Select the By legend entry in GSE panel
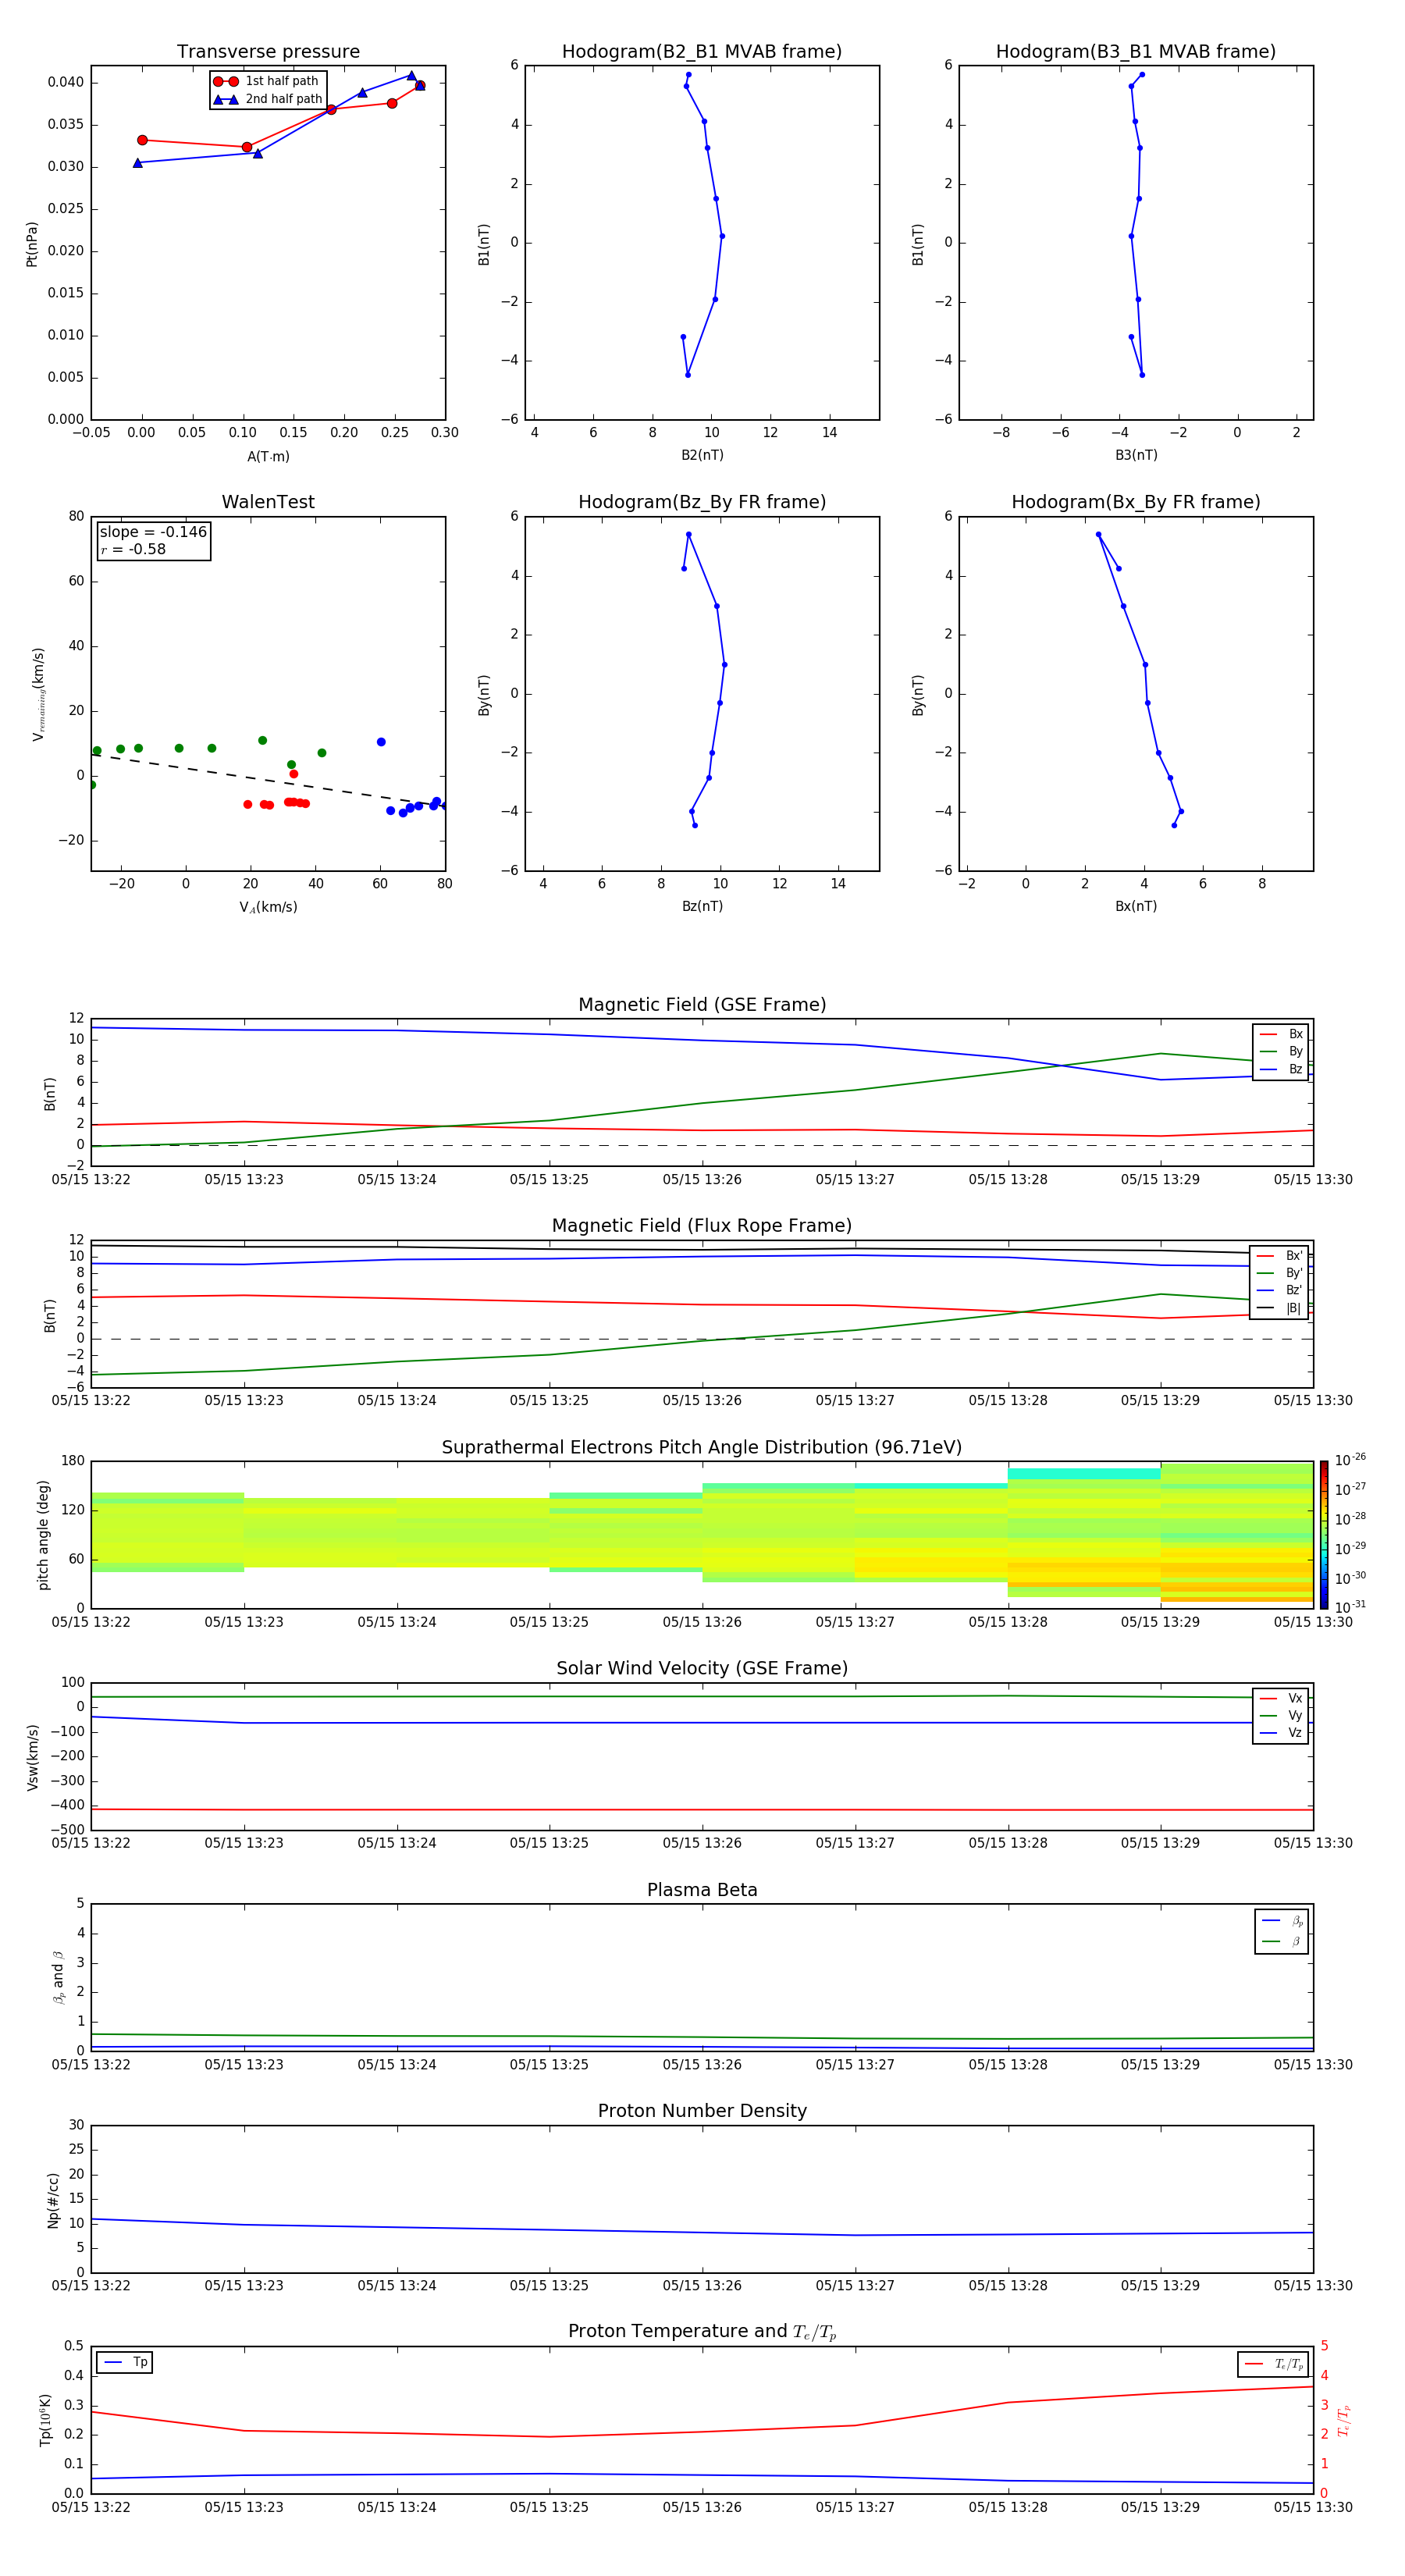Viewport: 1405px width, 2576px height. point(1281,1052)
